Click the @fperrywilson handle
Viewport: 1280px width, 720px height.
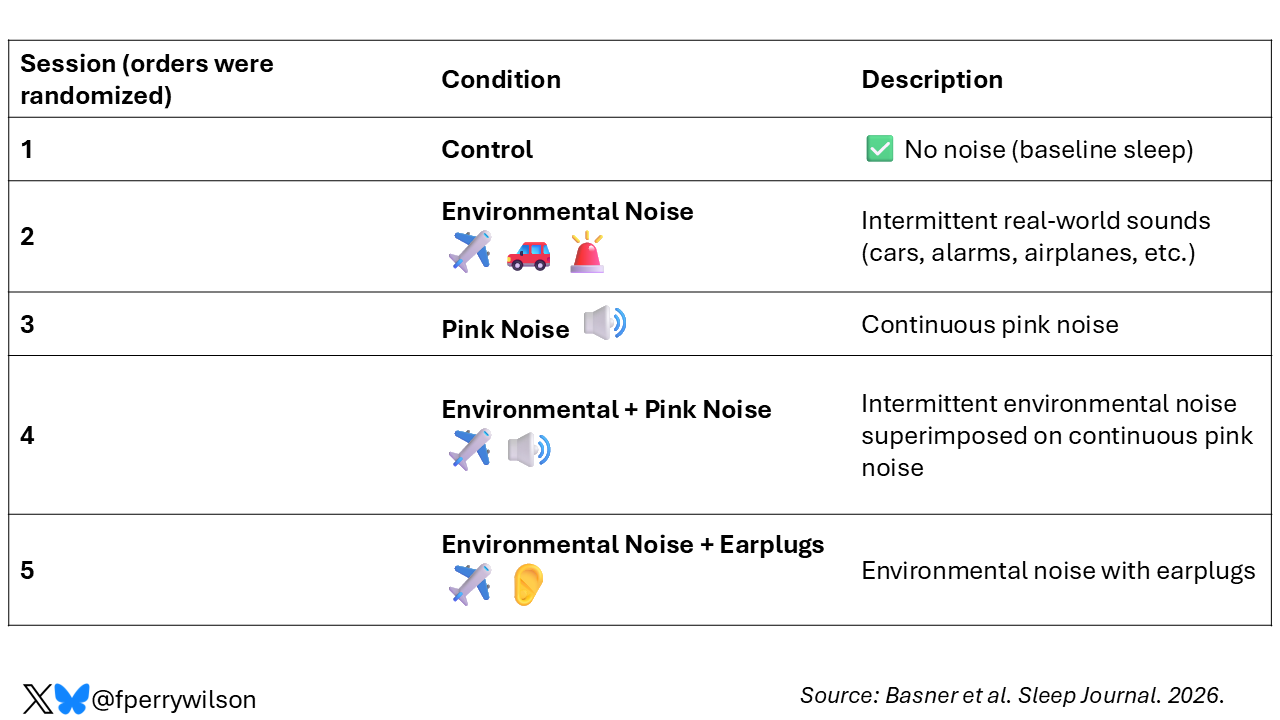(174, 700)
